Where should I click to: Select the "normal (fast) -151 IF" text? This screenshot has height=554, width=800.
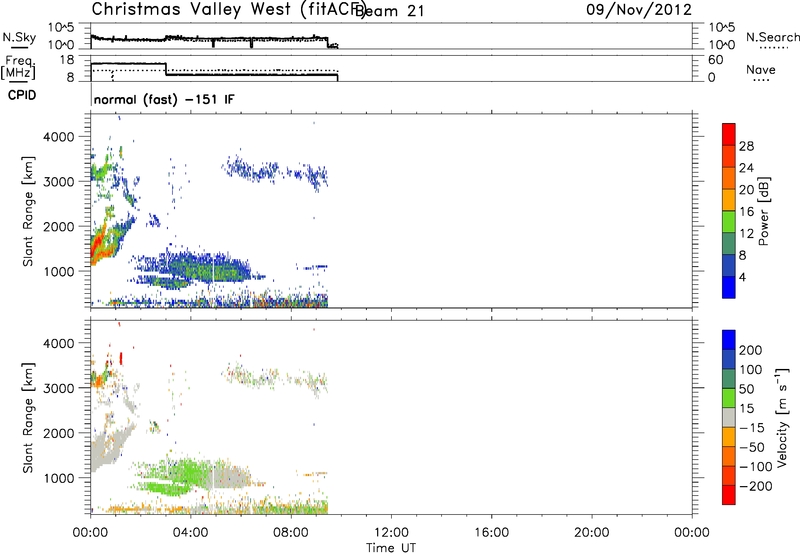(164, 99)
